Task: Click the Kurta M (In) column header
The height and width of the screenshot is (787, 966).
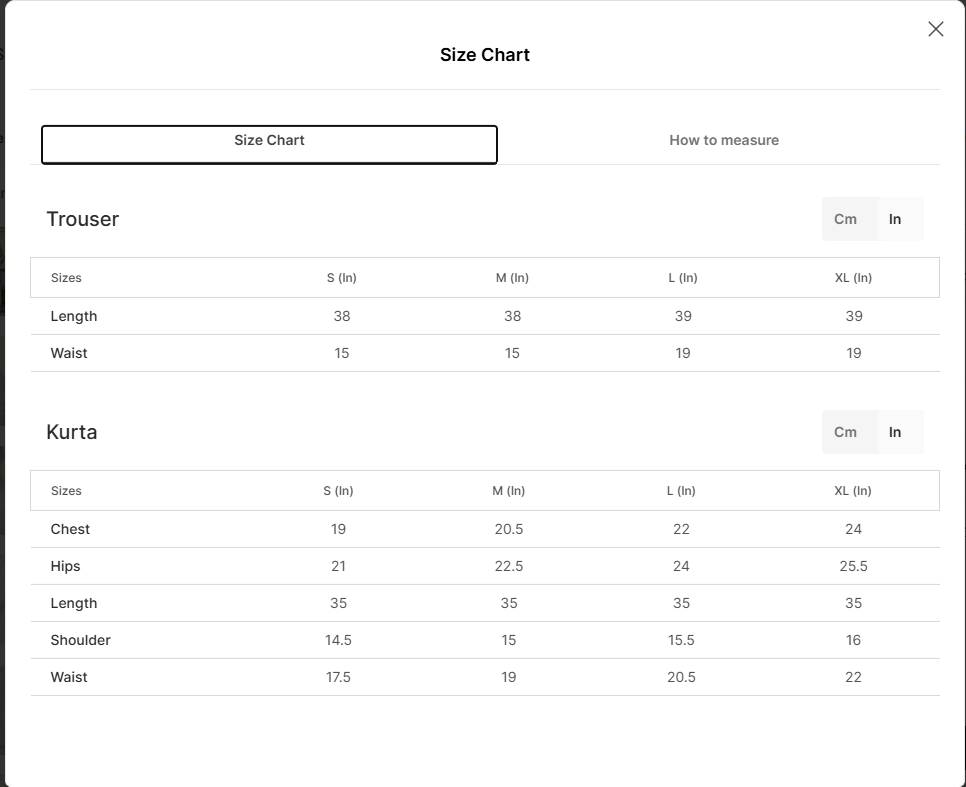Action: [x=509, y=491]
